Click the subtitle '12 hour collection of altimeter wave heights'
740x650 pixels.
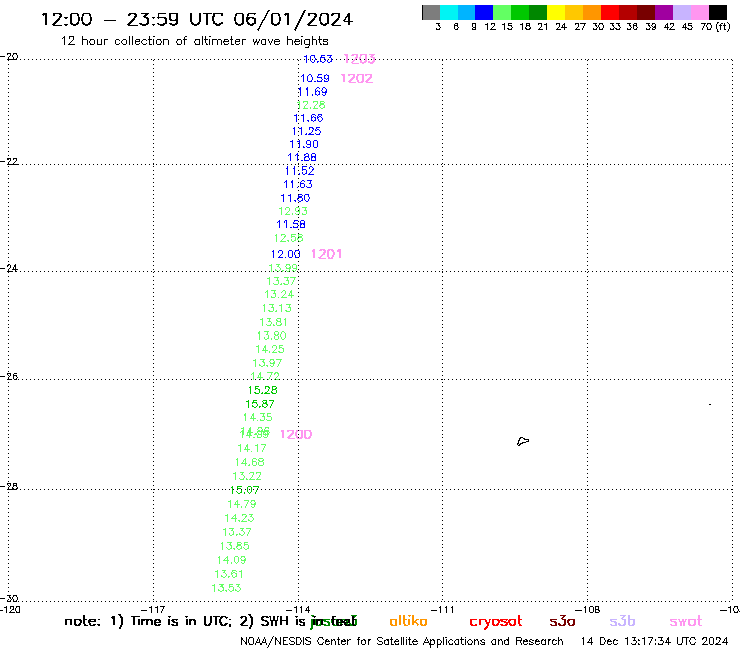[194, 41]
